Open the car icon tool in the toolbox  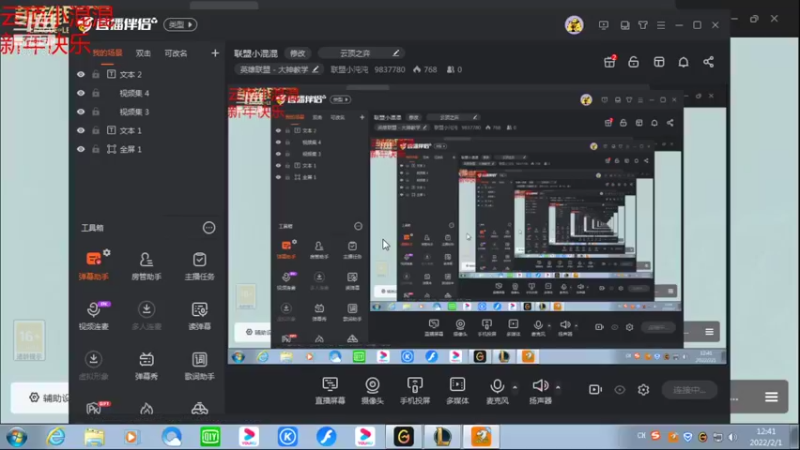(x=199, y=408)
